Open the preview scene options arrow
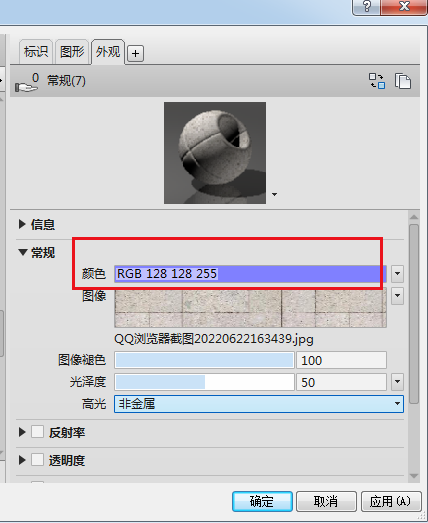This screenshot has height=523, width=428. tap(274, 194)
